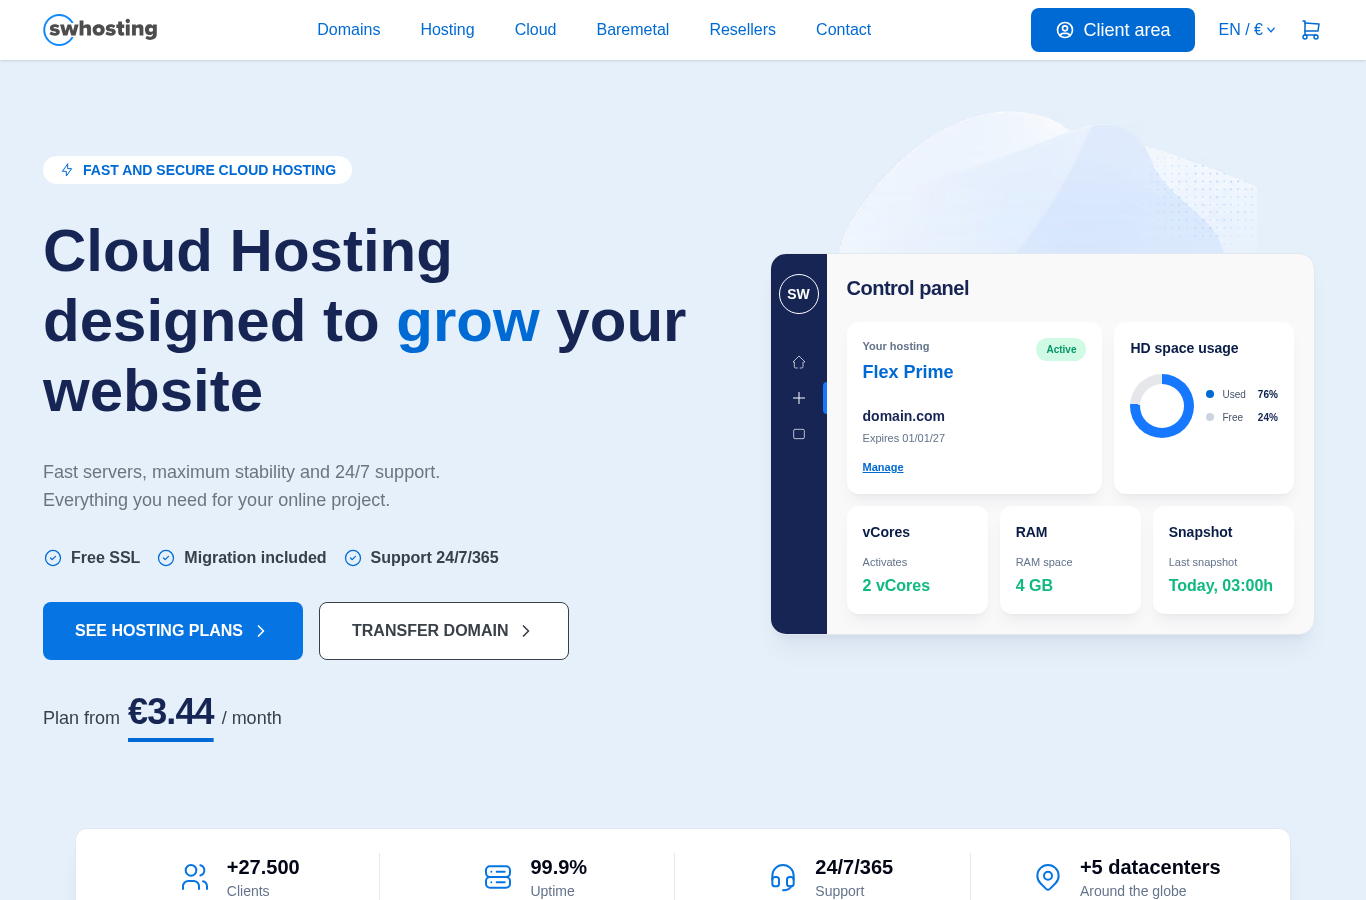Click the support headset icon
Viewport: 1366px width, 900px height.
pyautogui.click(x=783, y=877)
